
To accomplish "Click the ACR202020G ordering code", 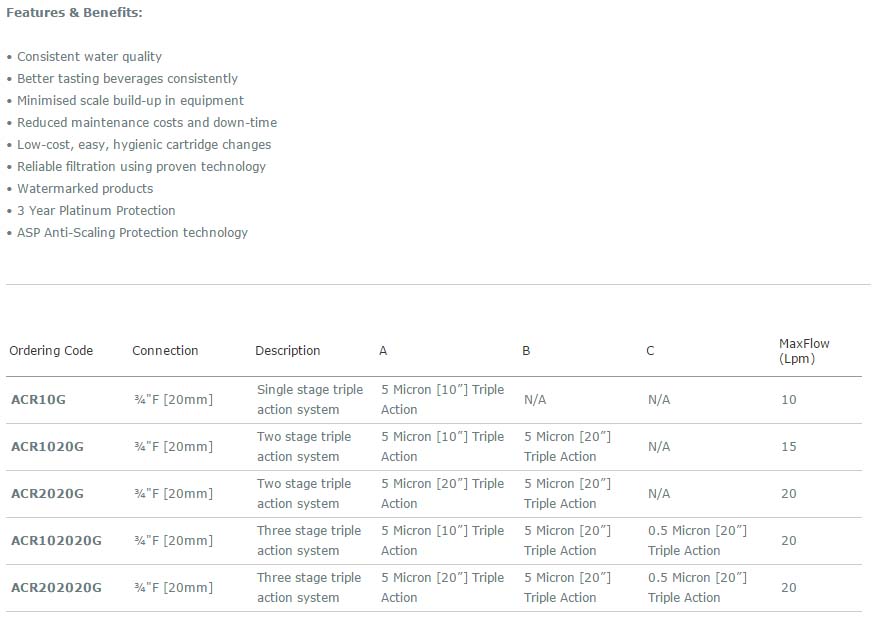I will point(56,588).
